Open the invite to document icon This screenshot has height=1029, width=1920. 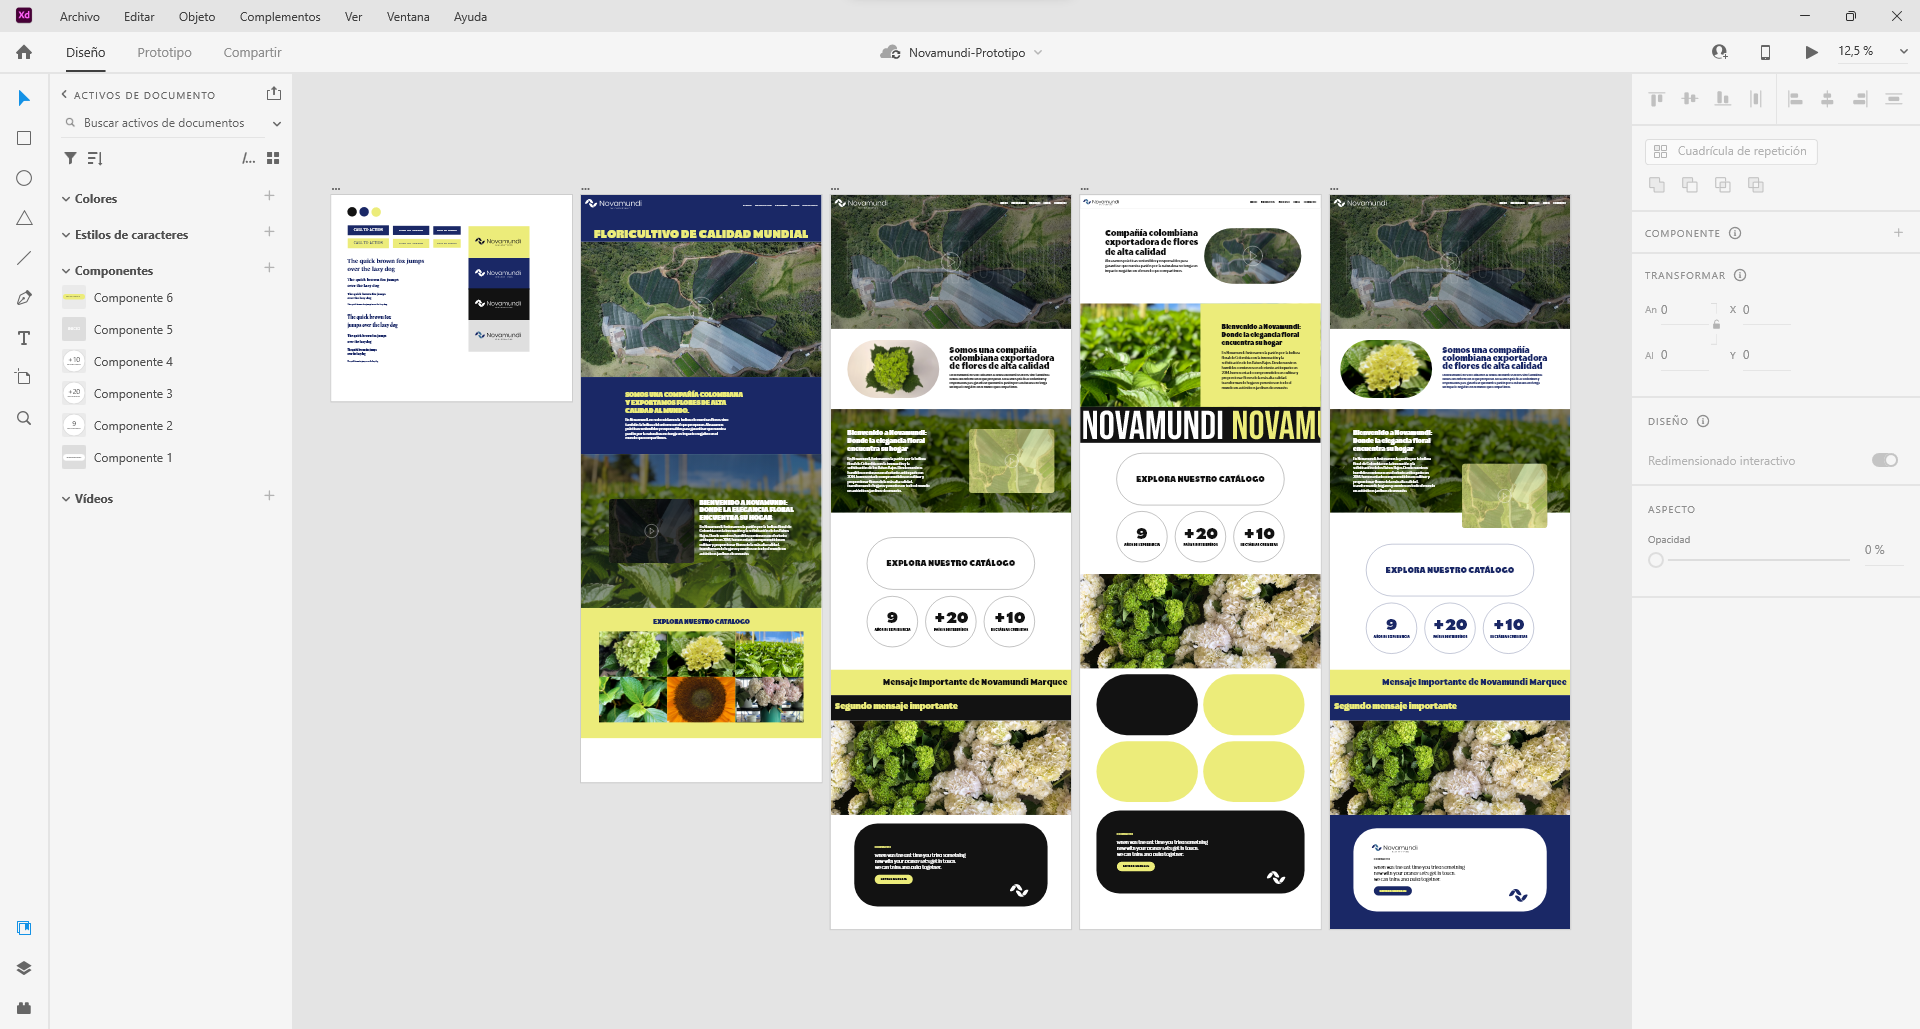1719,52
